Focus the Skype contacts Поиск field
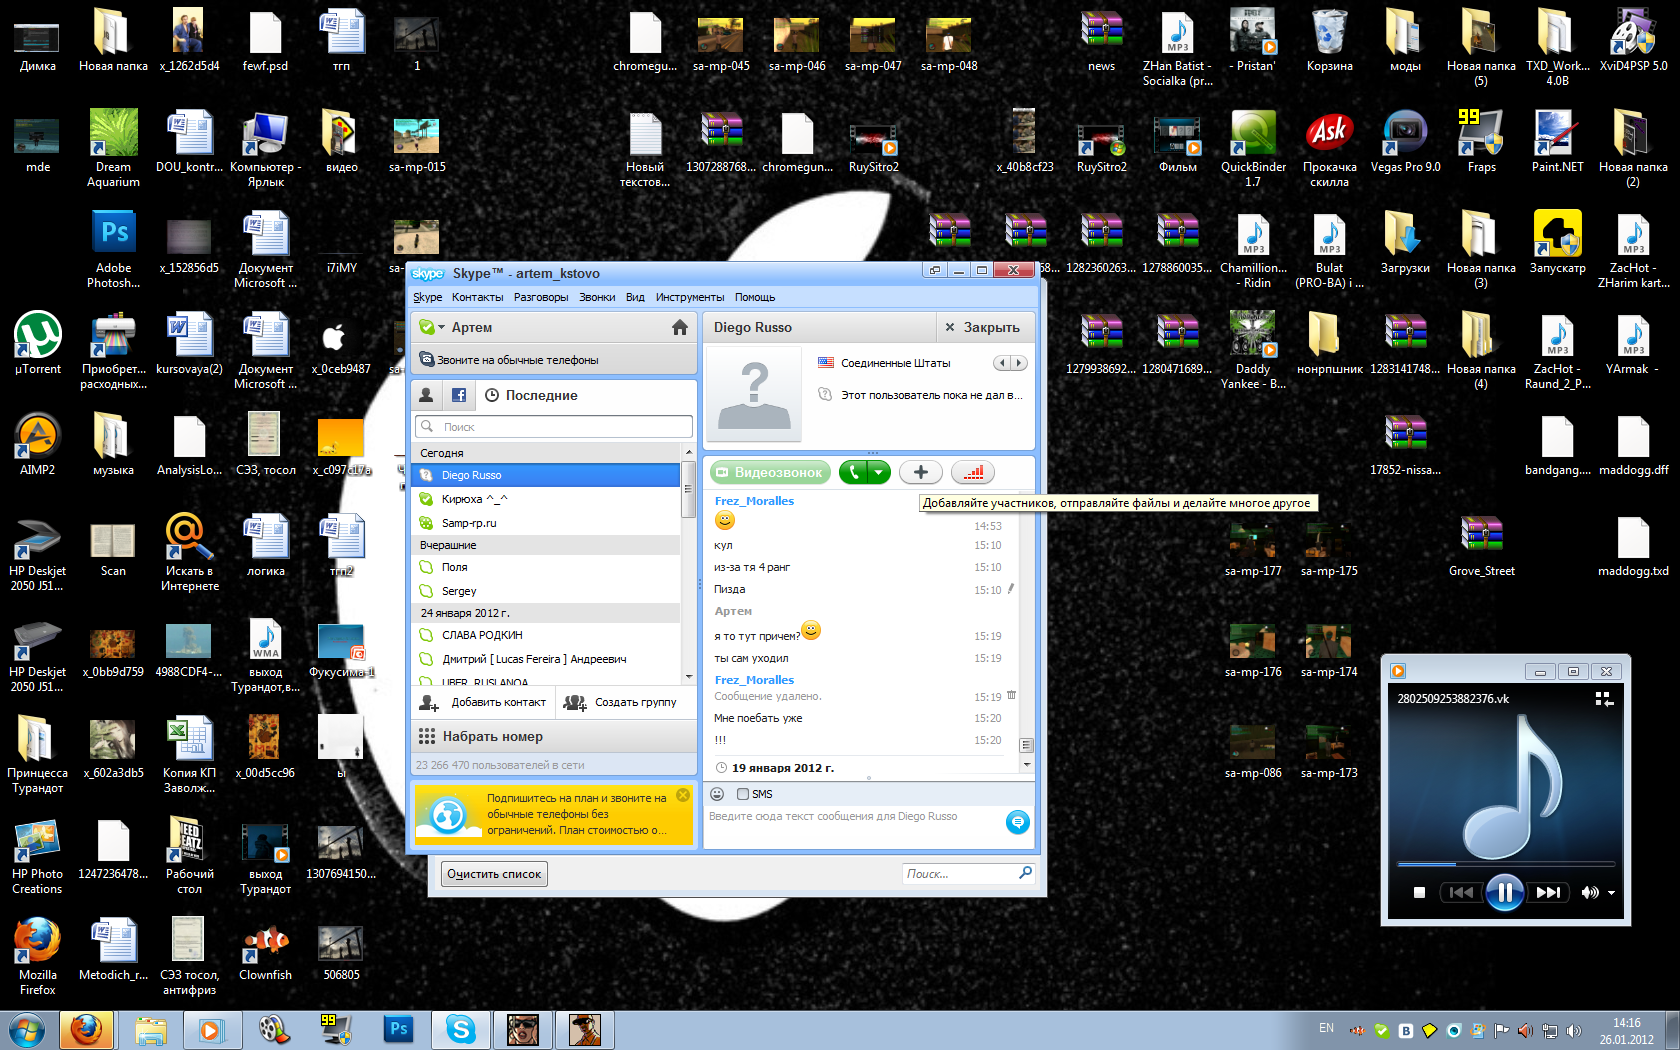The image size is (1680, 1050). pyautogui.click(x=554, y=426)
